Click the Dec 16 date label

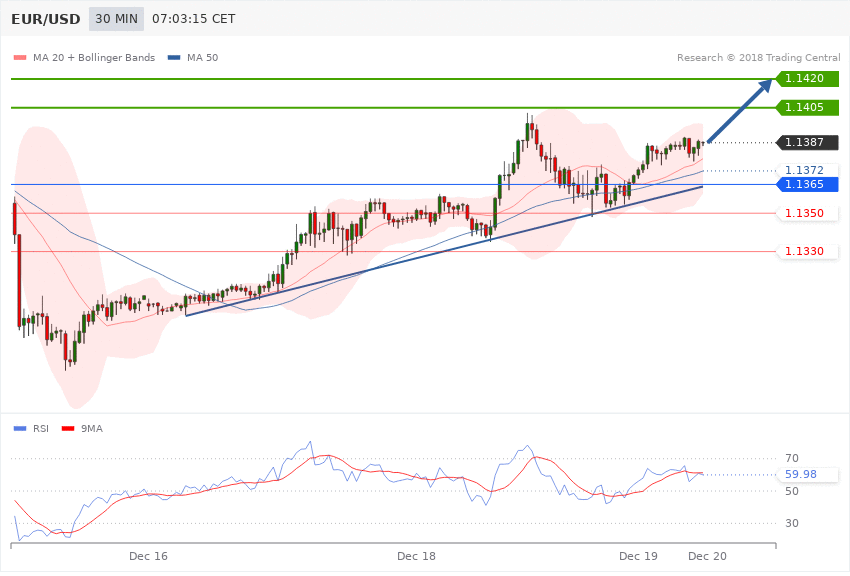tap(148, 556)
